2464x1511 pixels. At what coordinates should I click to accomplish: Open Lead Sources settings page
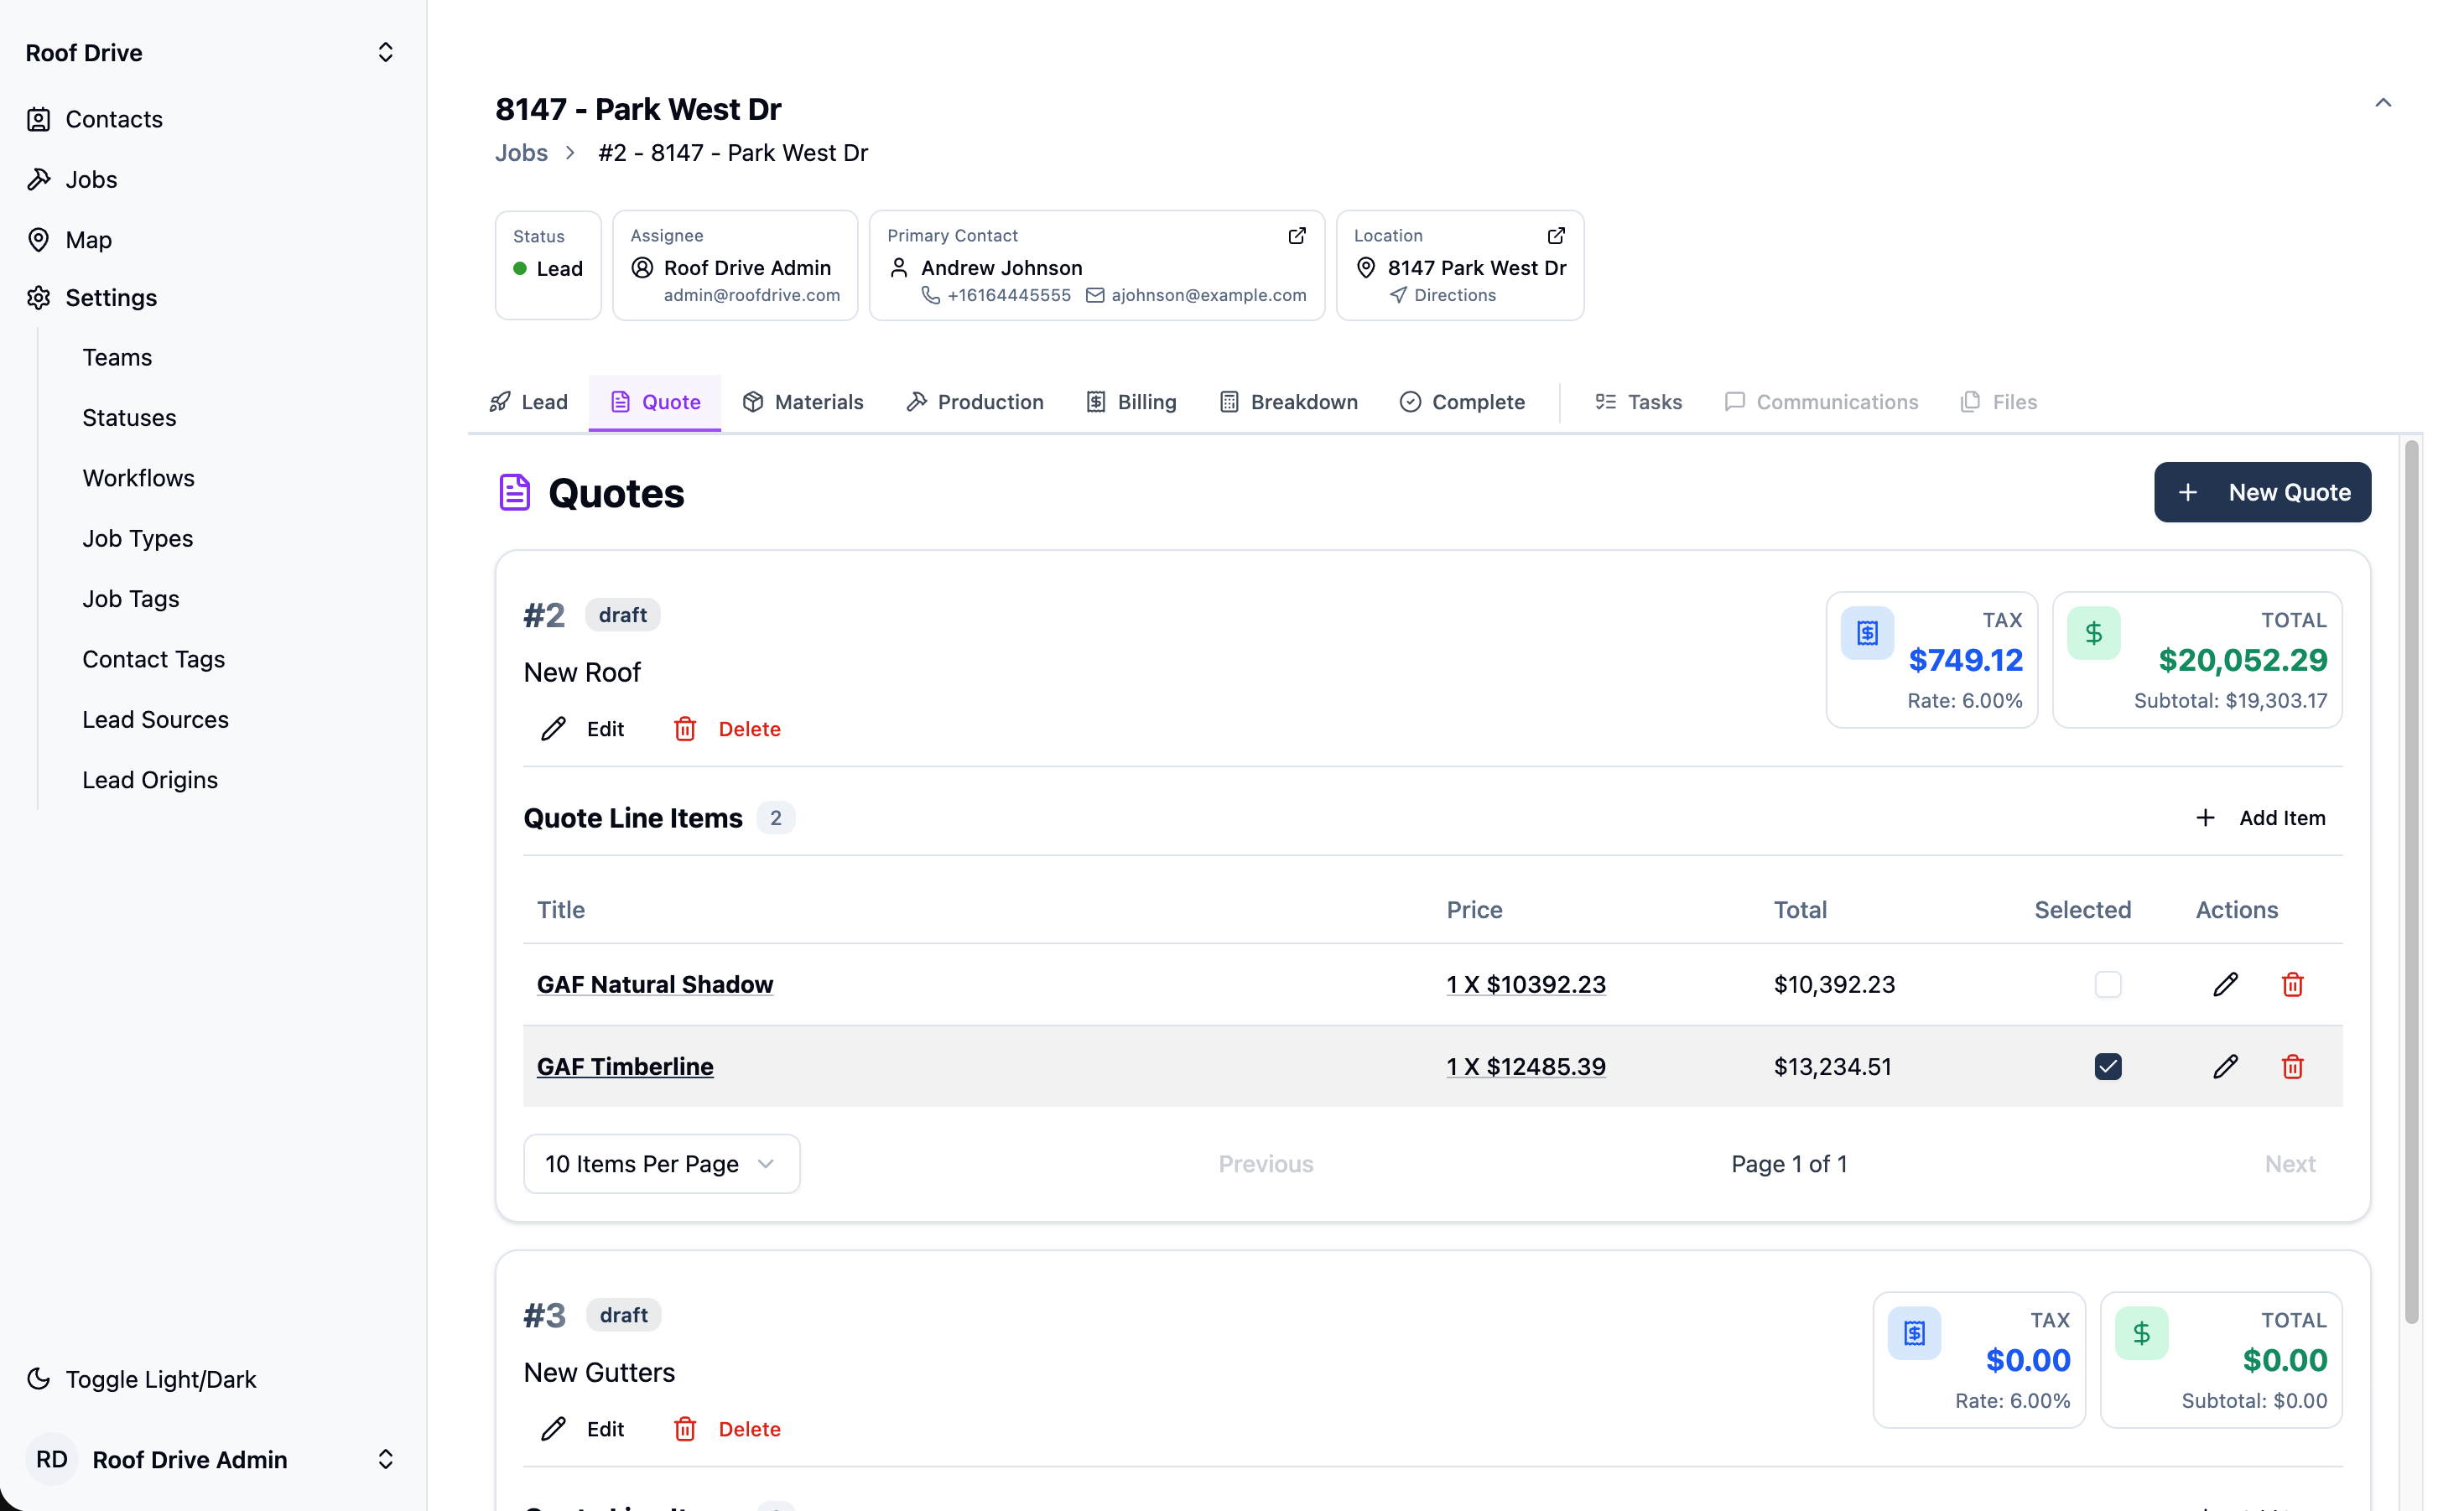point(155,719)
